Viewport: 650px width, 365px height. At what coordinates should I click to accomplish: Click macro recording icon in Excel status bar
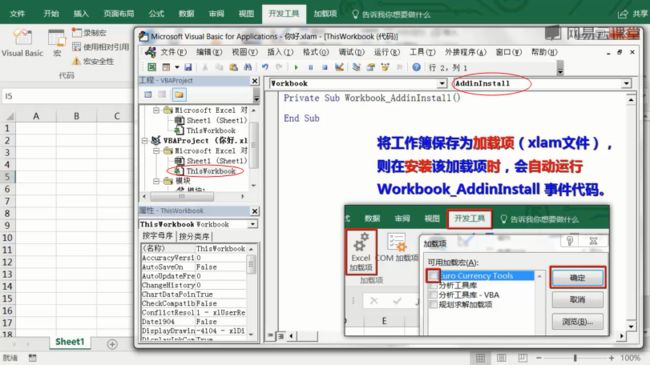pos(32,358)
